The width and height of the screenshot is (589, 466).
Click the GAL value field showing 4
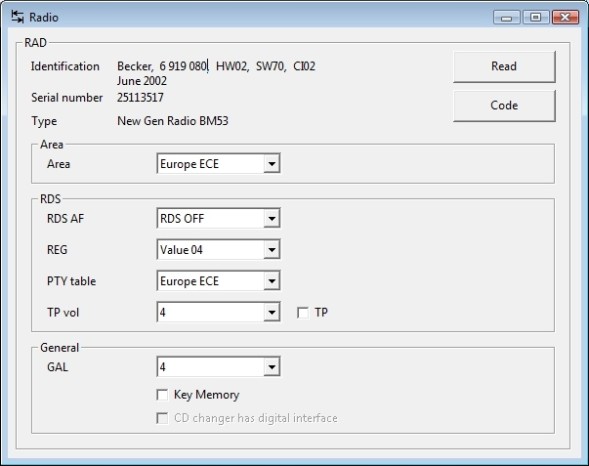pos(210,367)
